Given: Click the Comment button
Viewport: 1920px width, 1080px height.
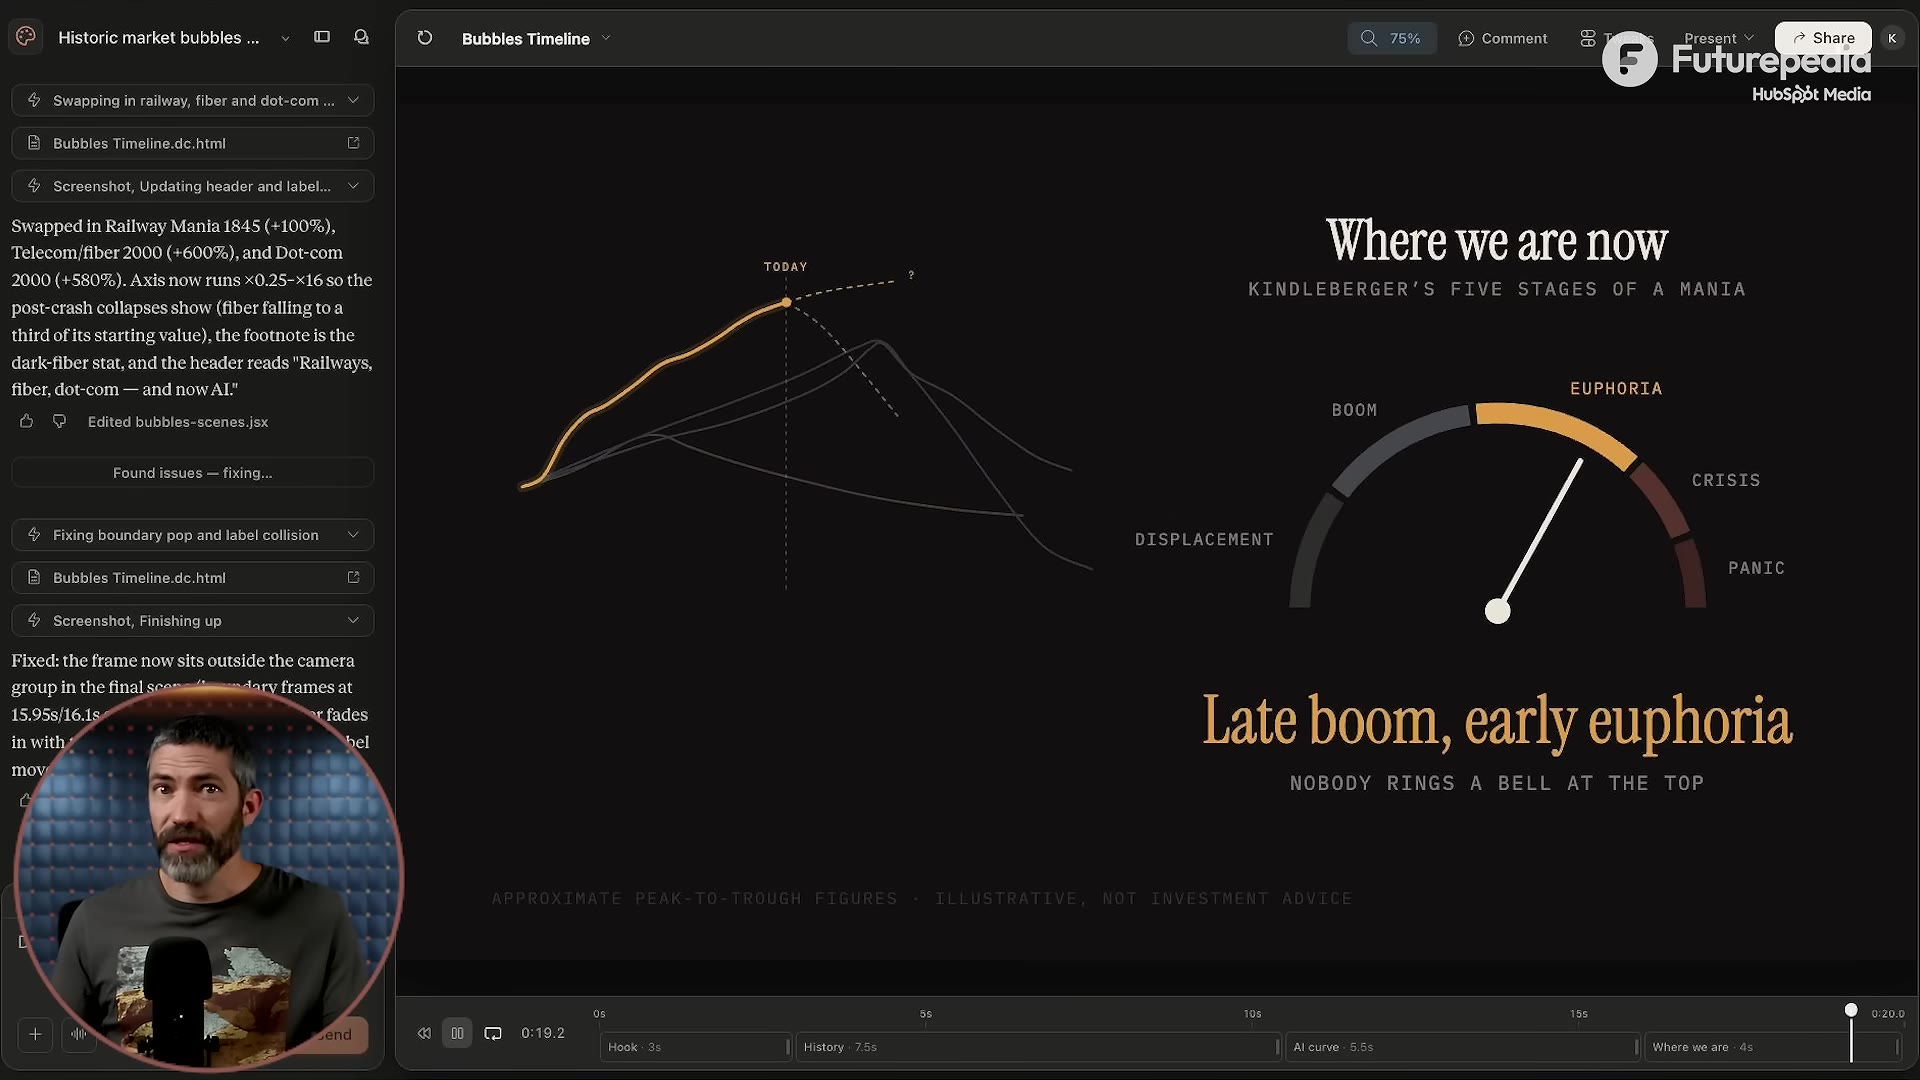Looking at the screenshot, I should [1502, 38].
